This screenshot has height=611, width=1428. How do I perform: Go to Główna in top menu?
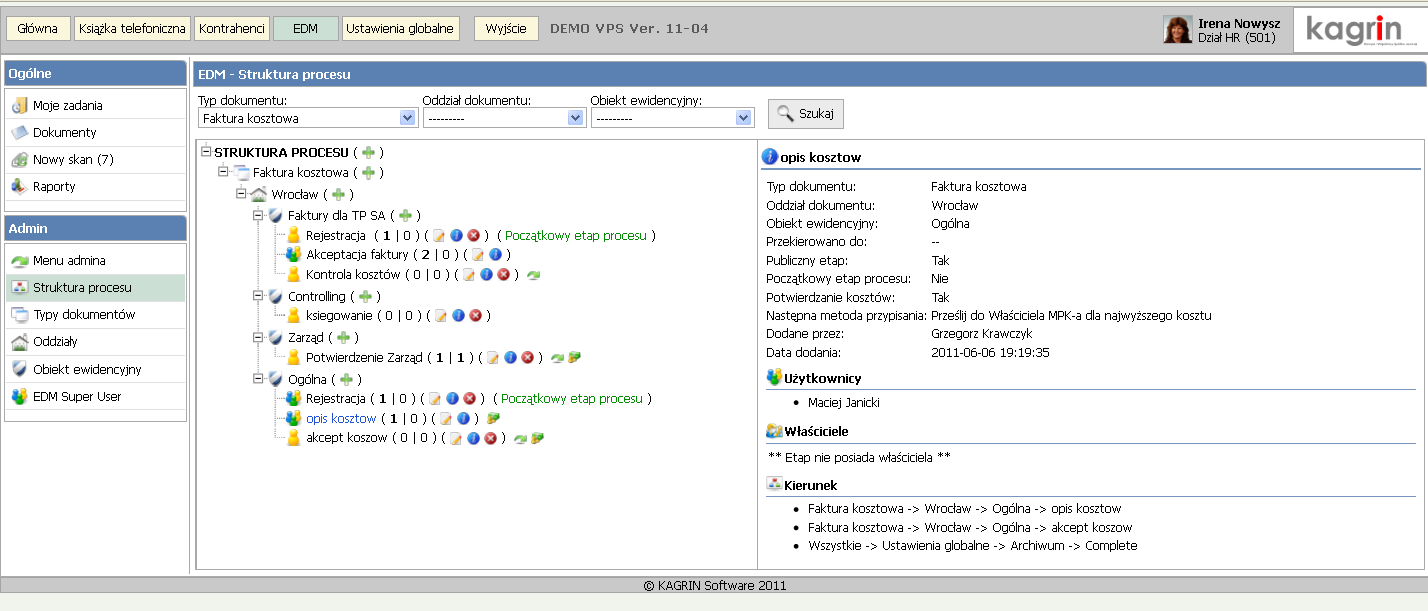38,29
